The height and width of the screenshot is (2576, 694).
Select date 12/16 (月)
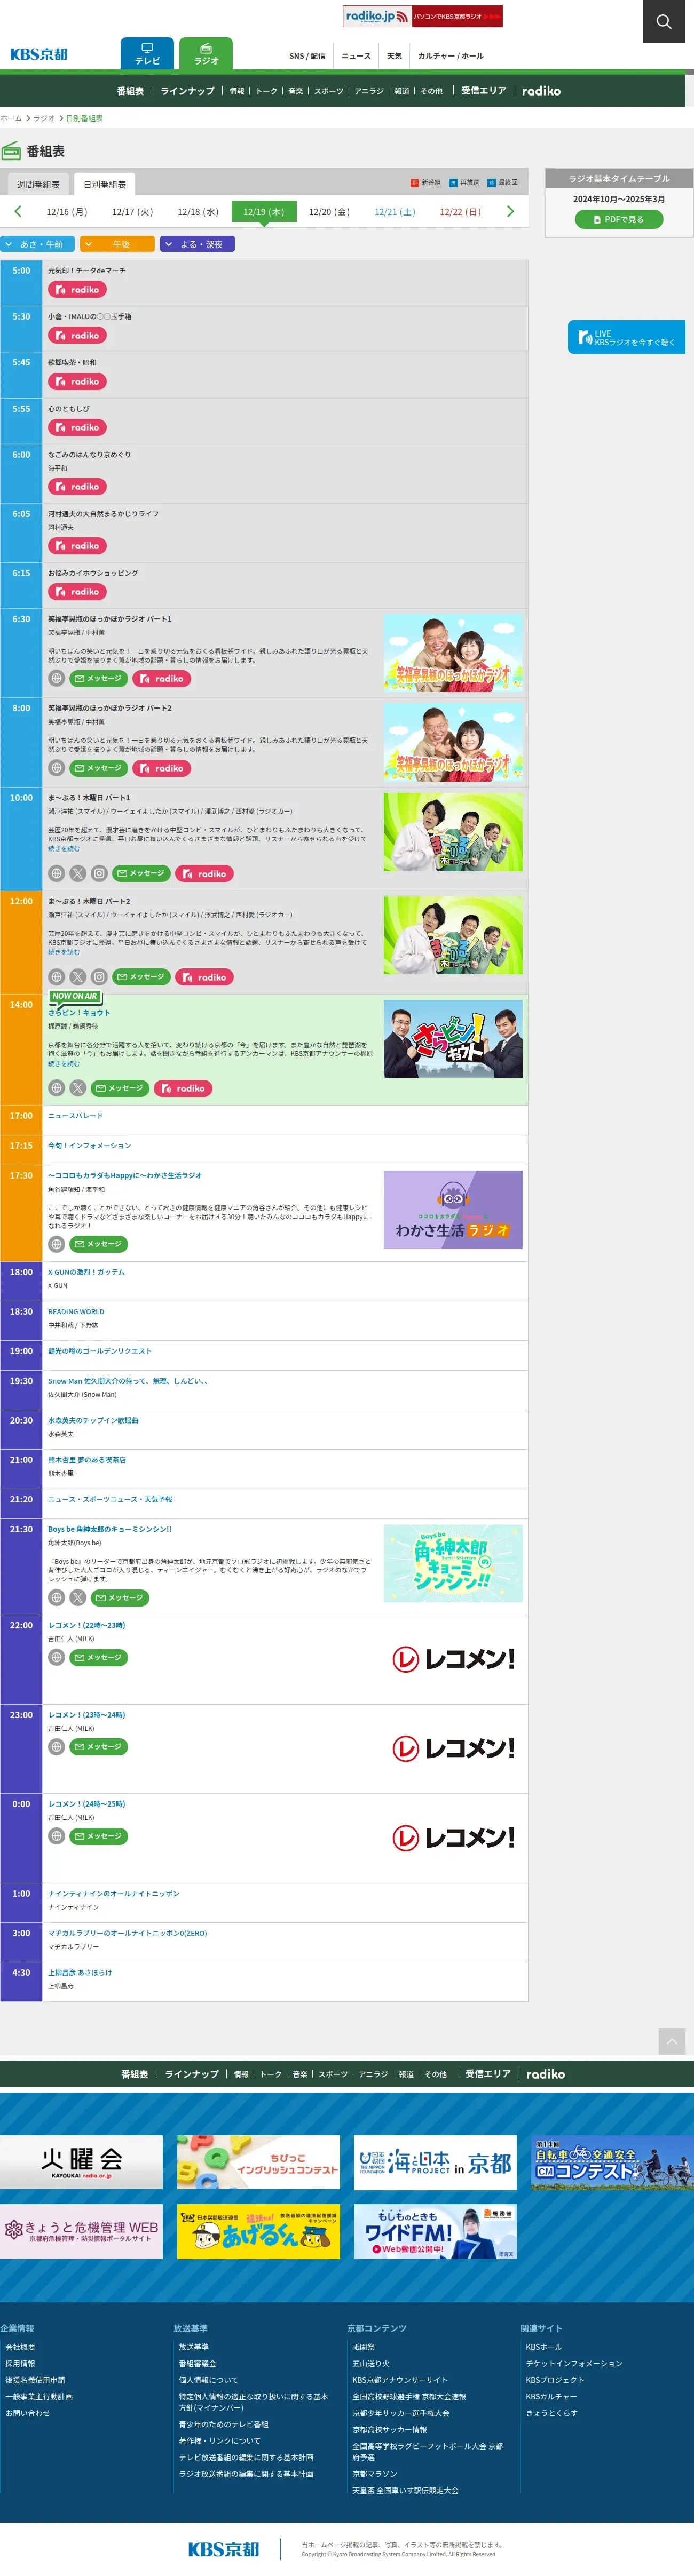click(x=67, y=212)
